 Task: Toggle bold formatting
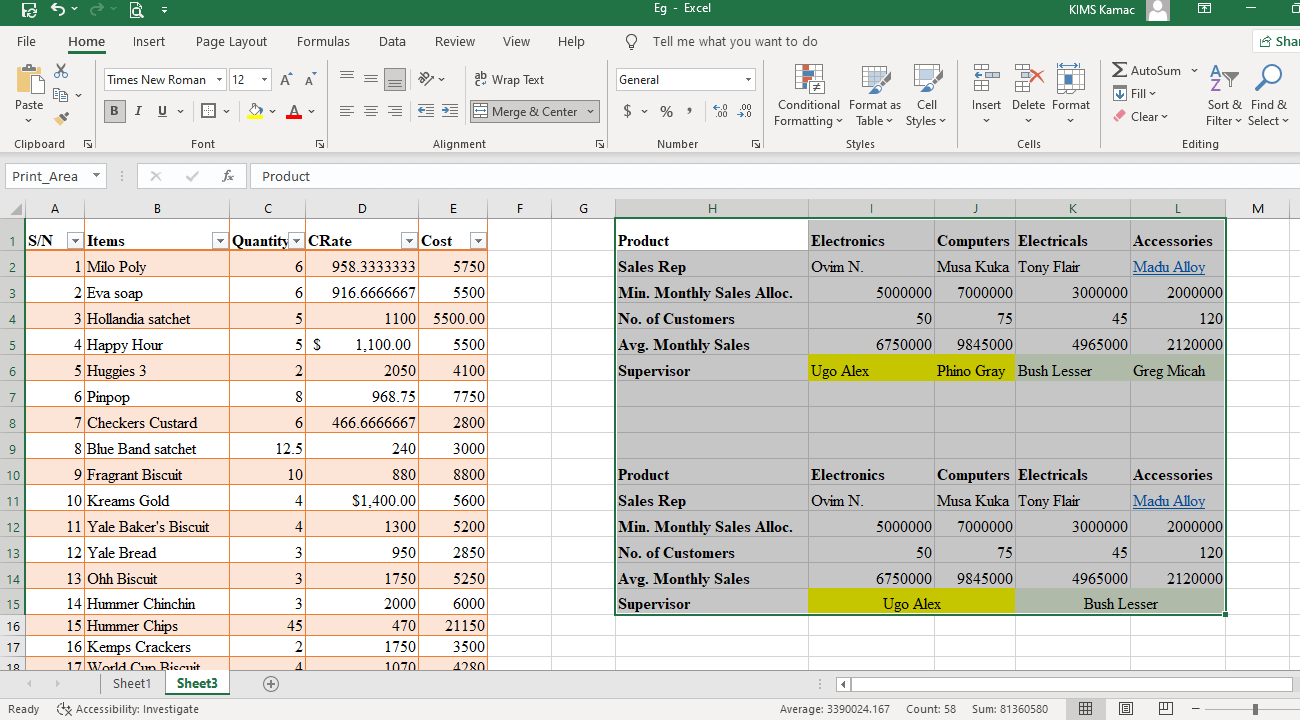114,111
